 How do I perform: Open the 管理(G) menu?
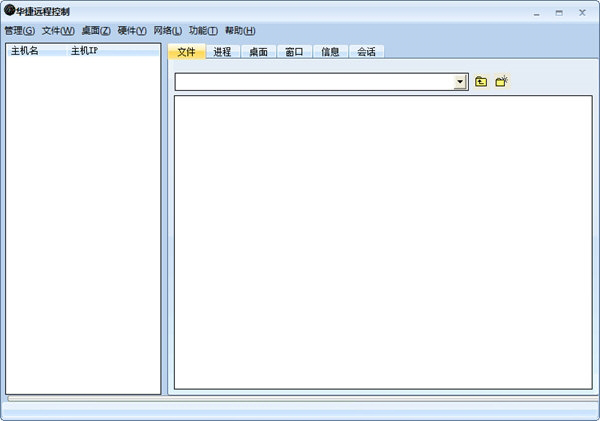click(20, 31)
